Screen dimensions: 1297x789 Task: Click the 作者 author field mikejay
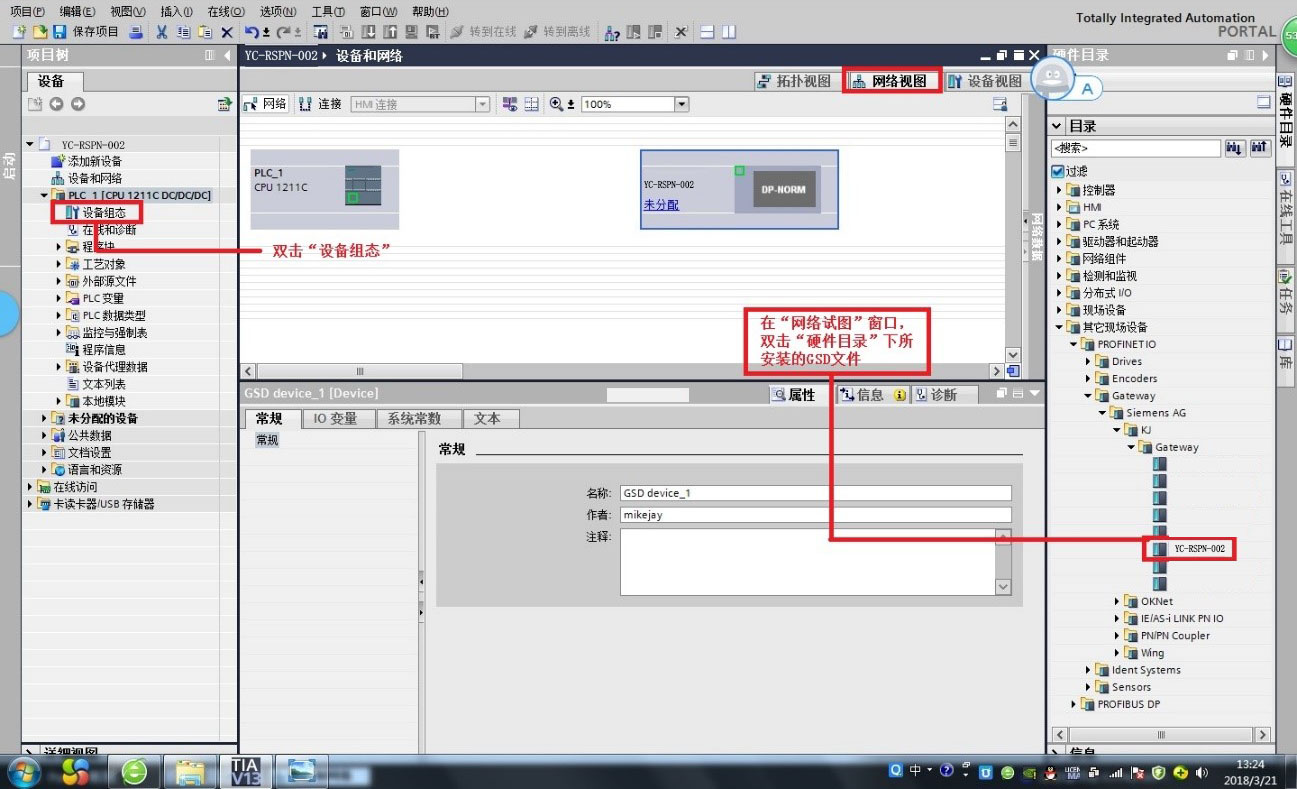[815, 515]
